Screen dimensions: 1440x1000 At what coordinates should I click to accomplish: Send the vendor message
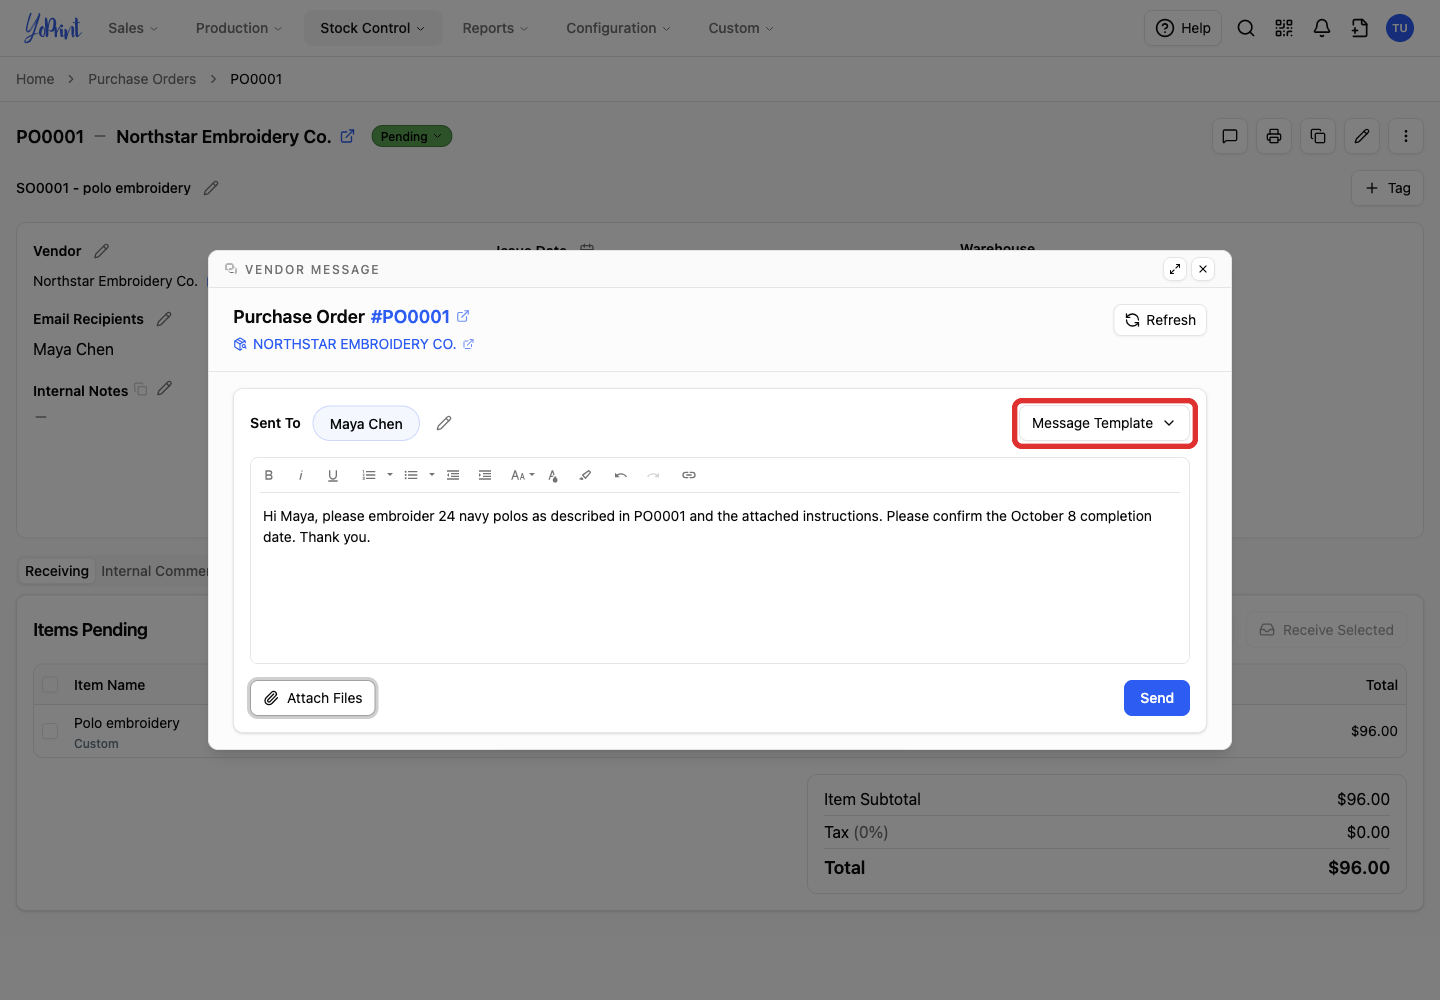[1157, 698]
